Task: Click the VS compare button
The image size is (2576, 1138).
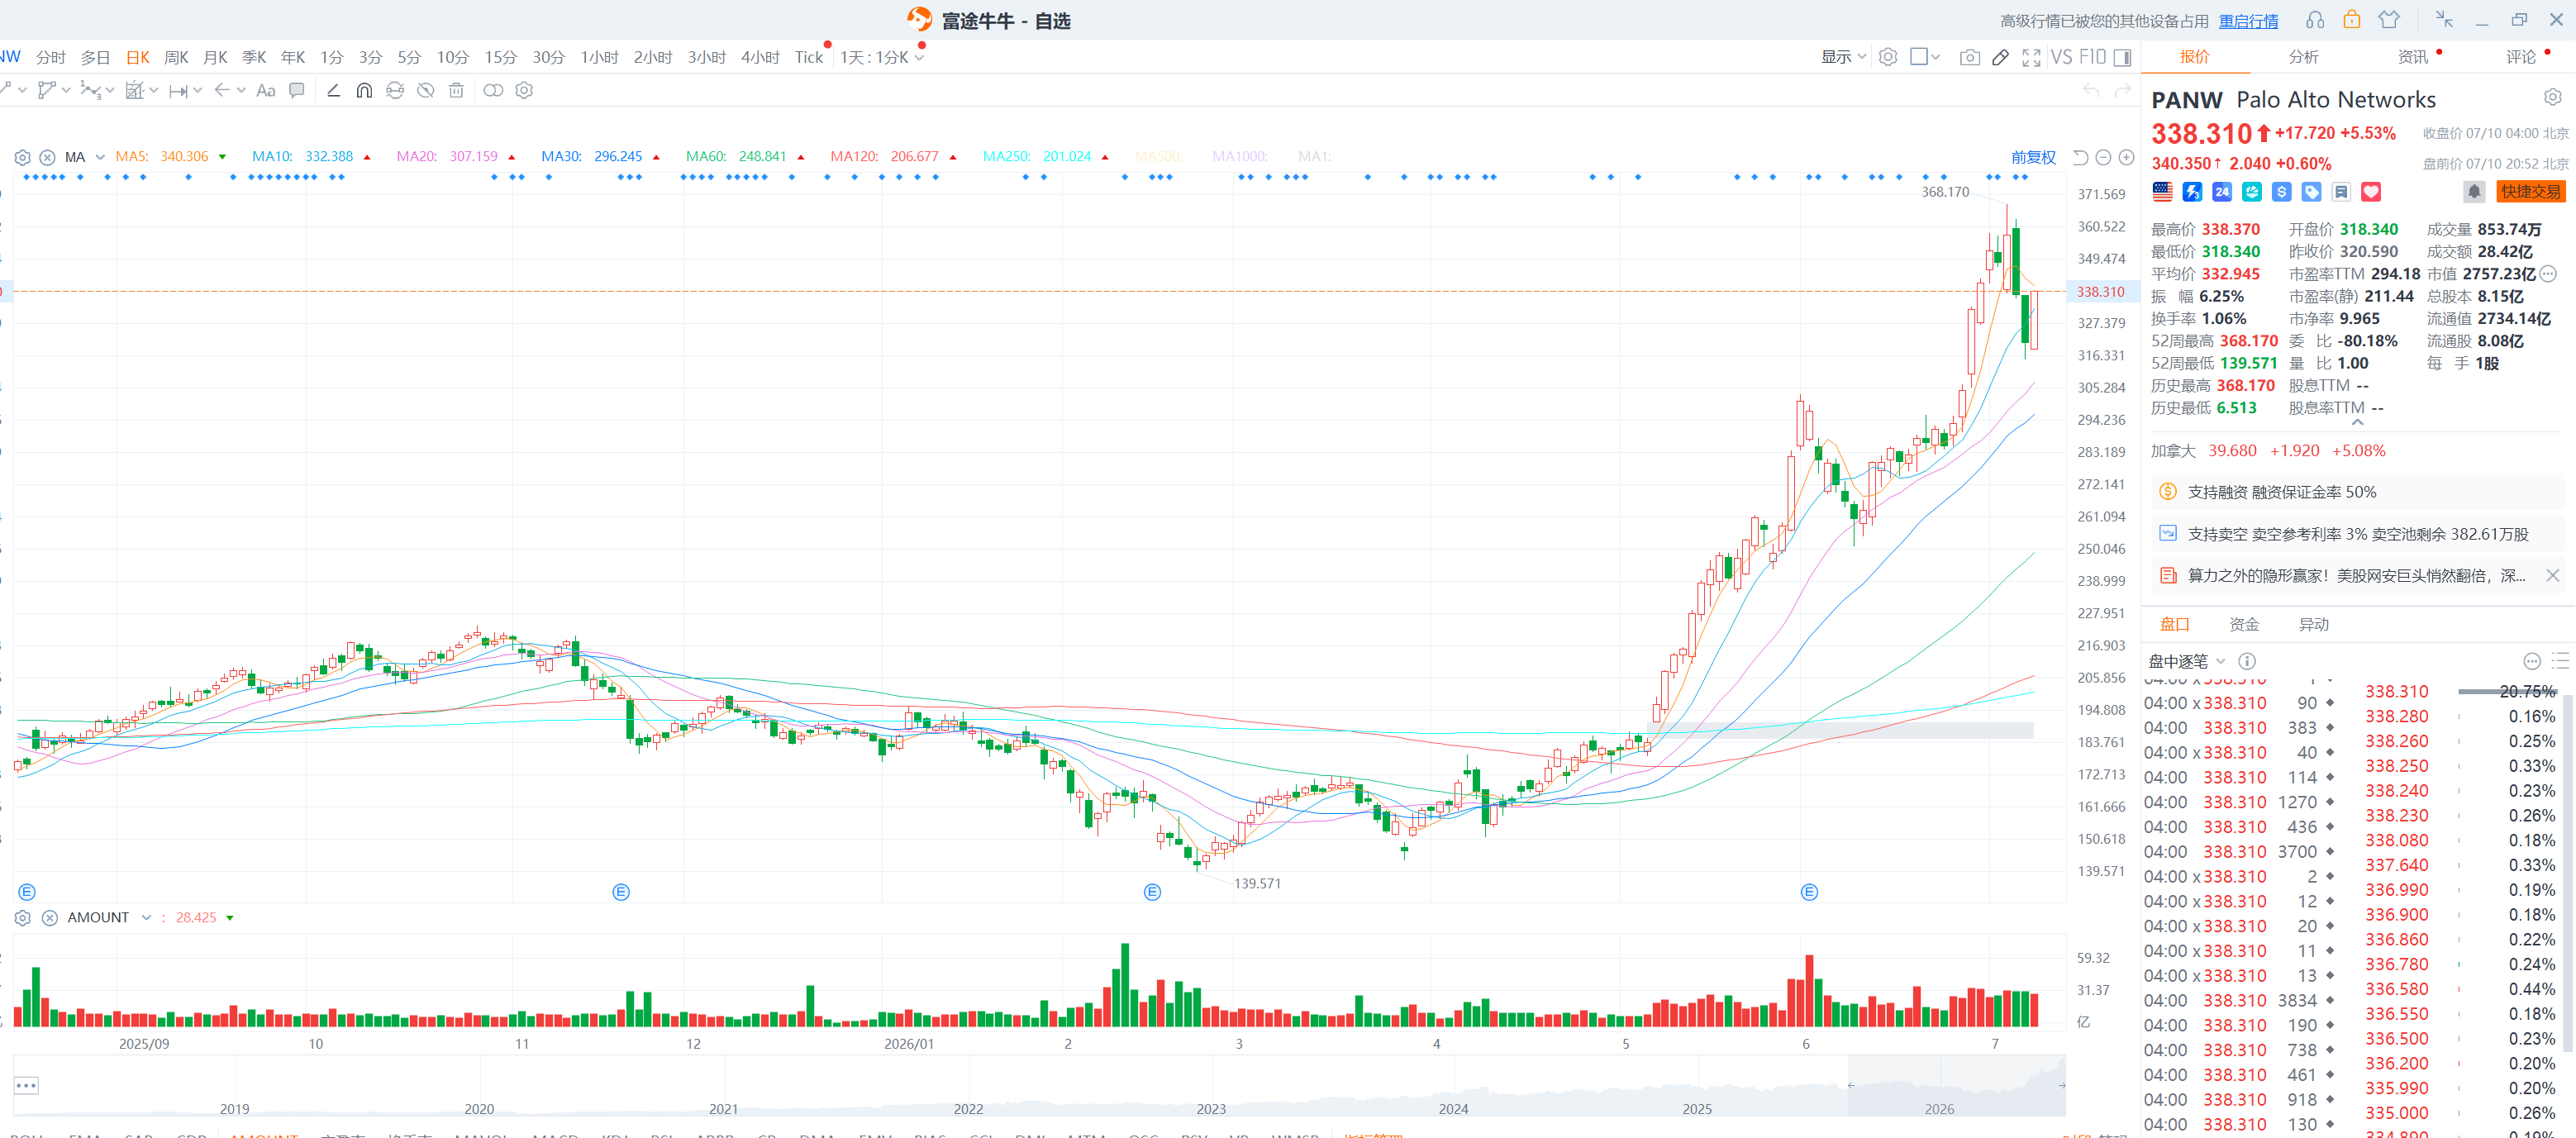Action: (x=2061, y=57)
